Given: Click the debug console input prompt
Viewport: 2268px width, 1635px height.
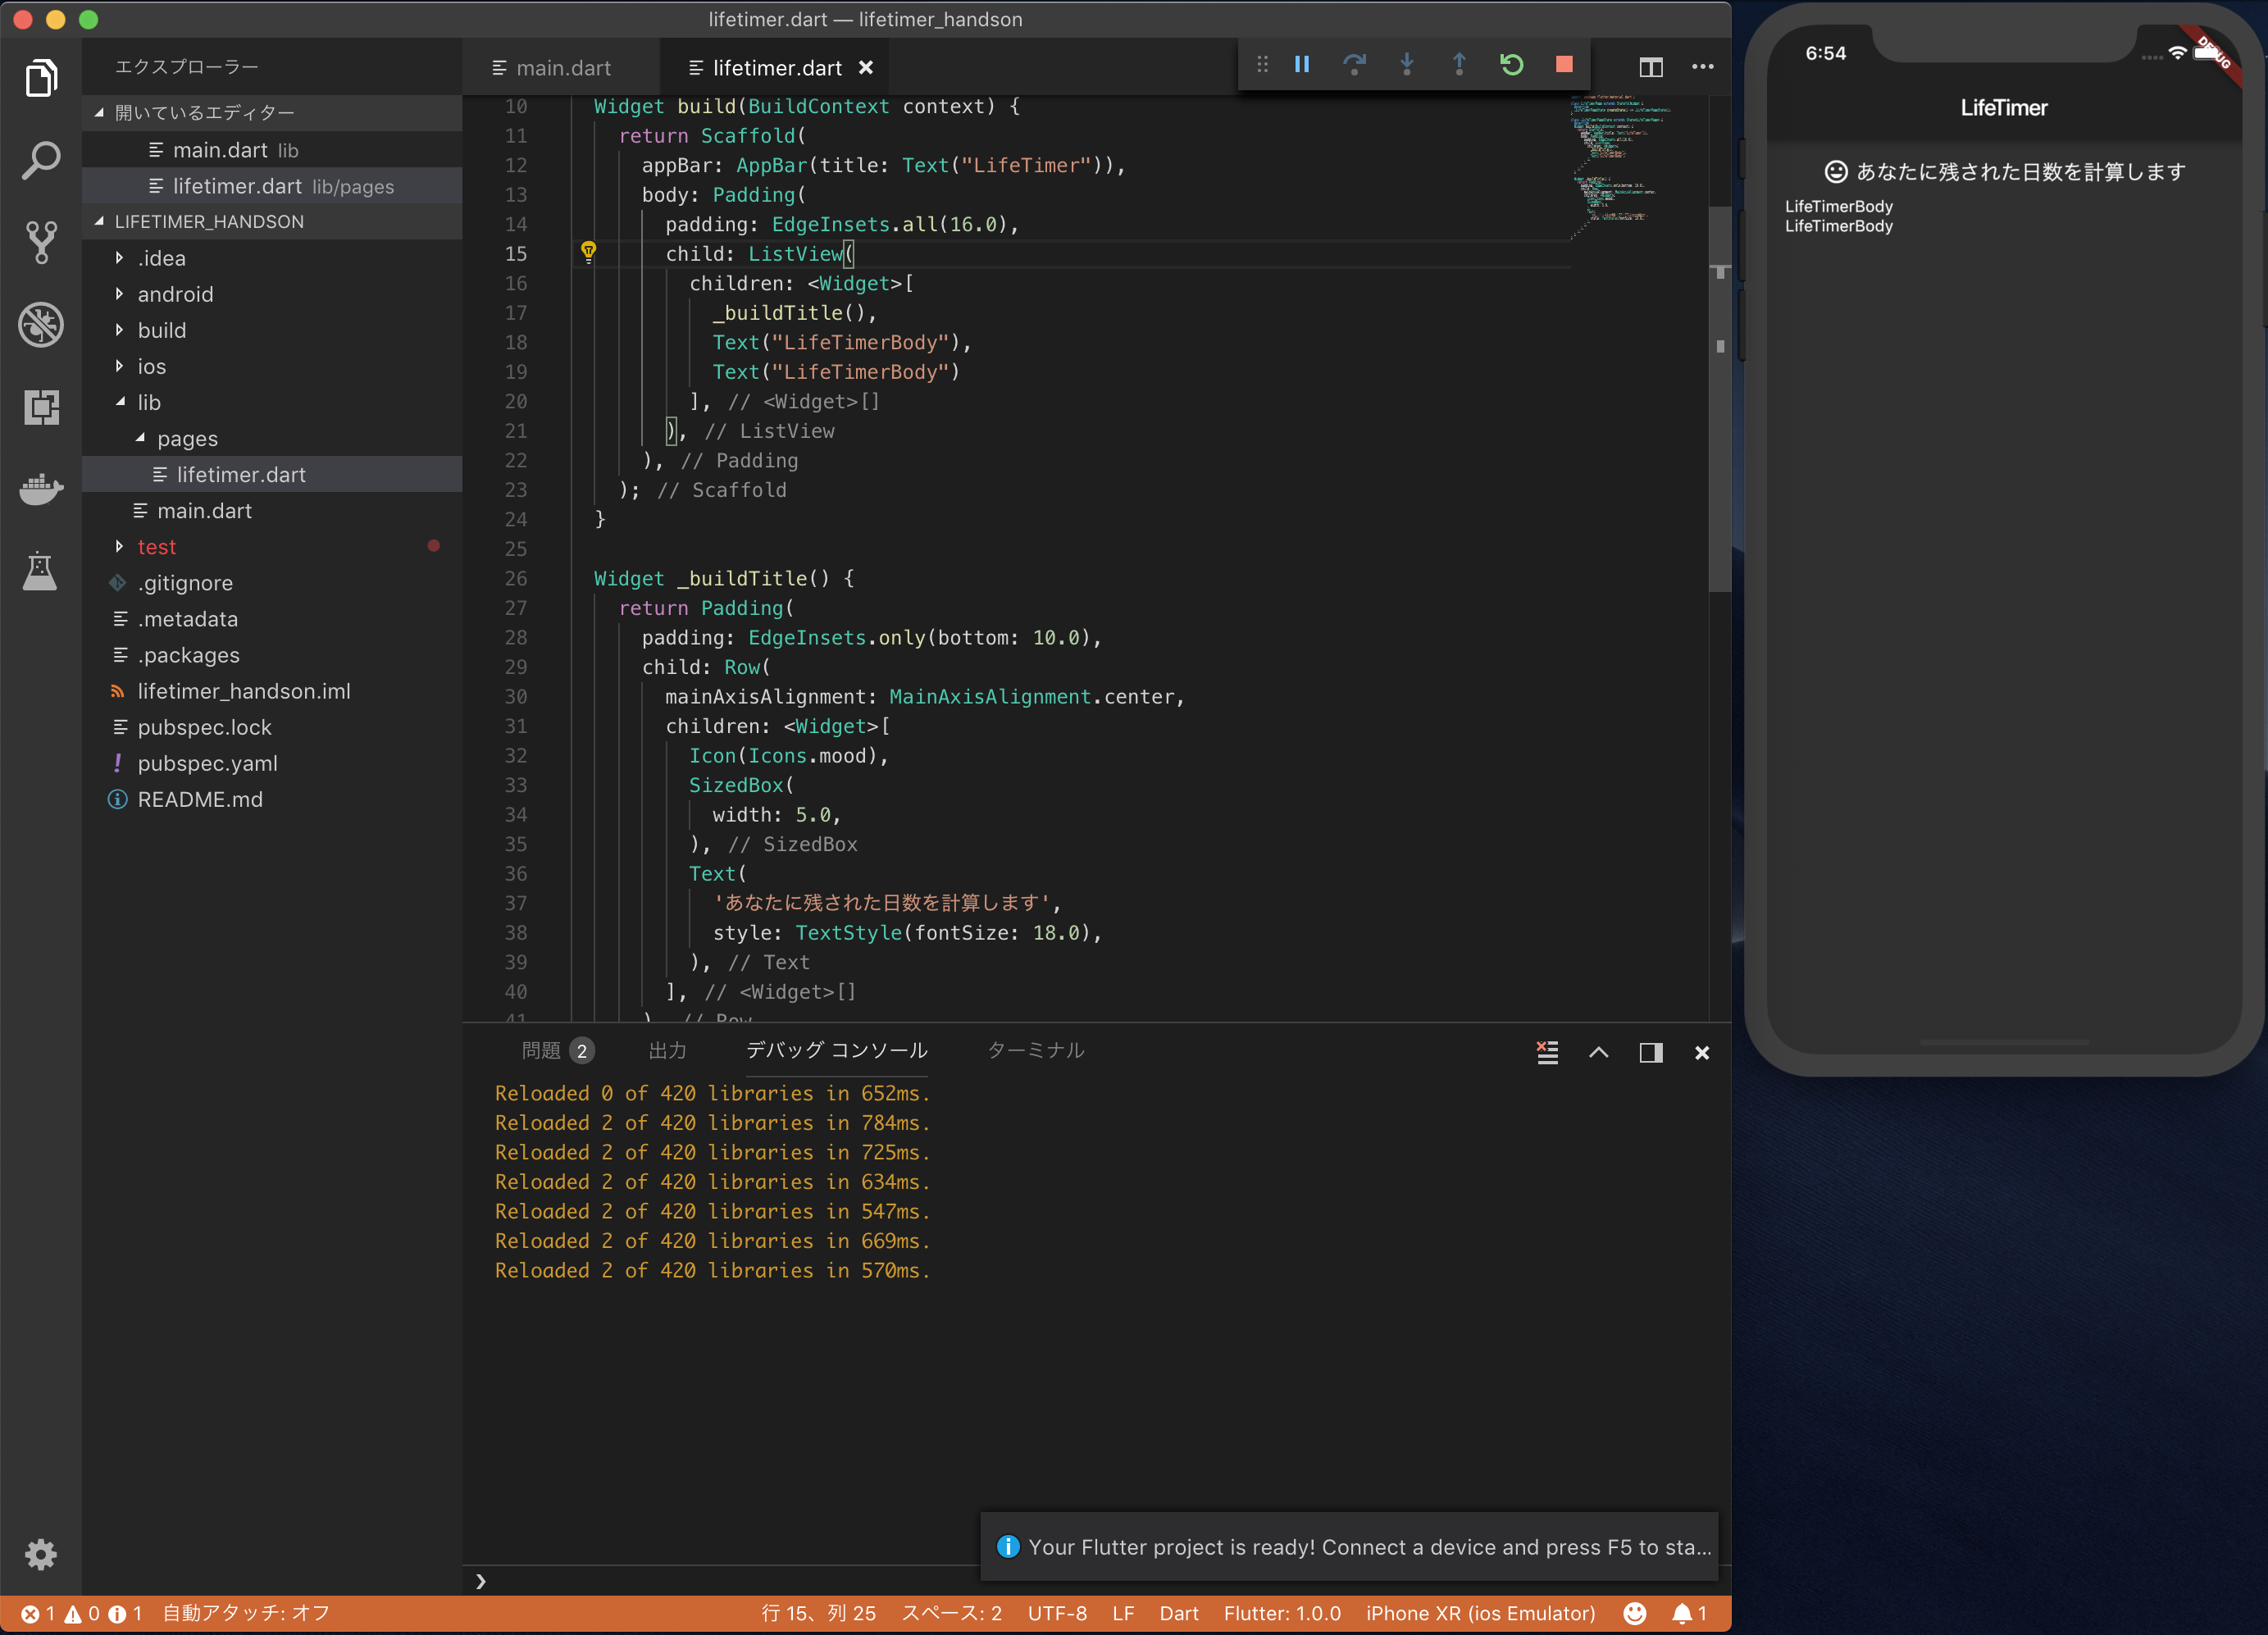Looking at the screenshot, I should tap(1097, 1581).
